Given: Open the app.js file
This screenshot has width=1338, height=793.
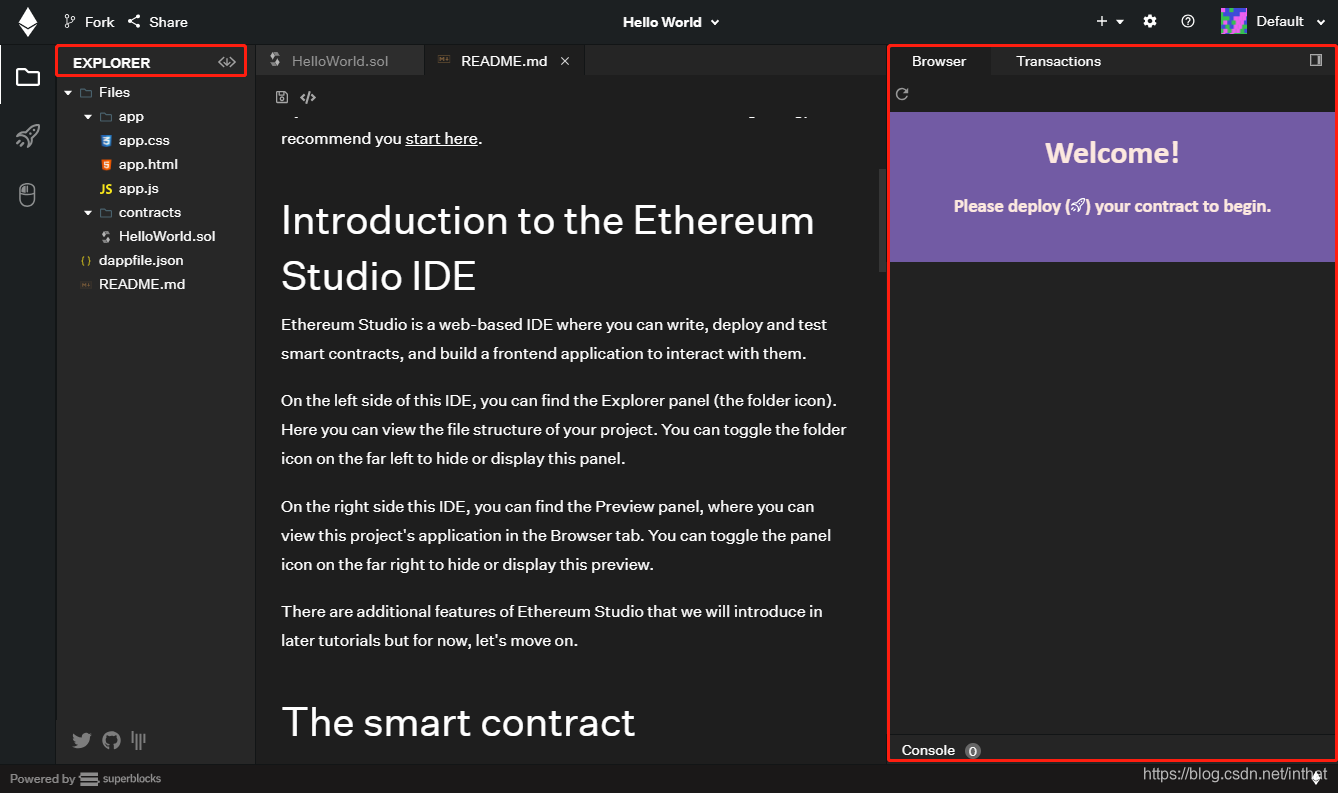Looking at the screenshot, I should (138, 189).
